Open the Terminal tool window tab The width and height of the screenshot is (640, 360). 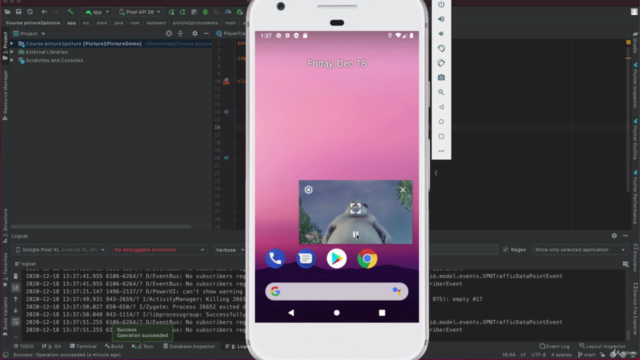coord(83,346)
